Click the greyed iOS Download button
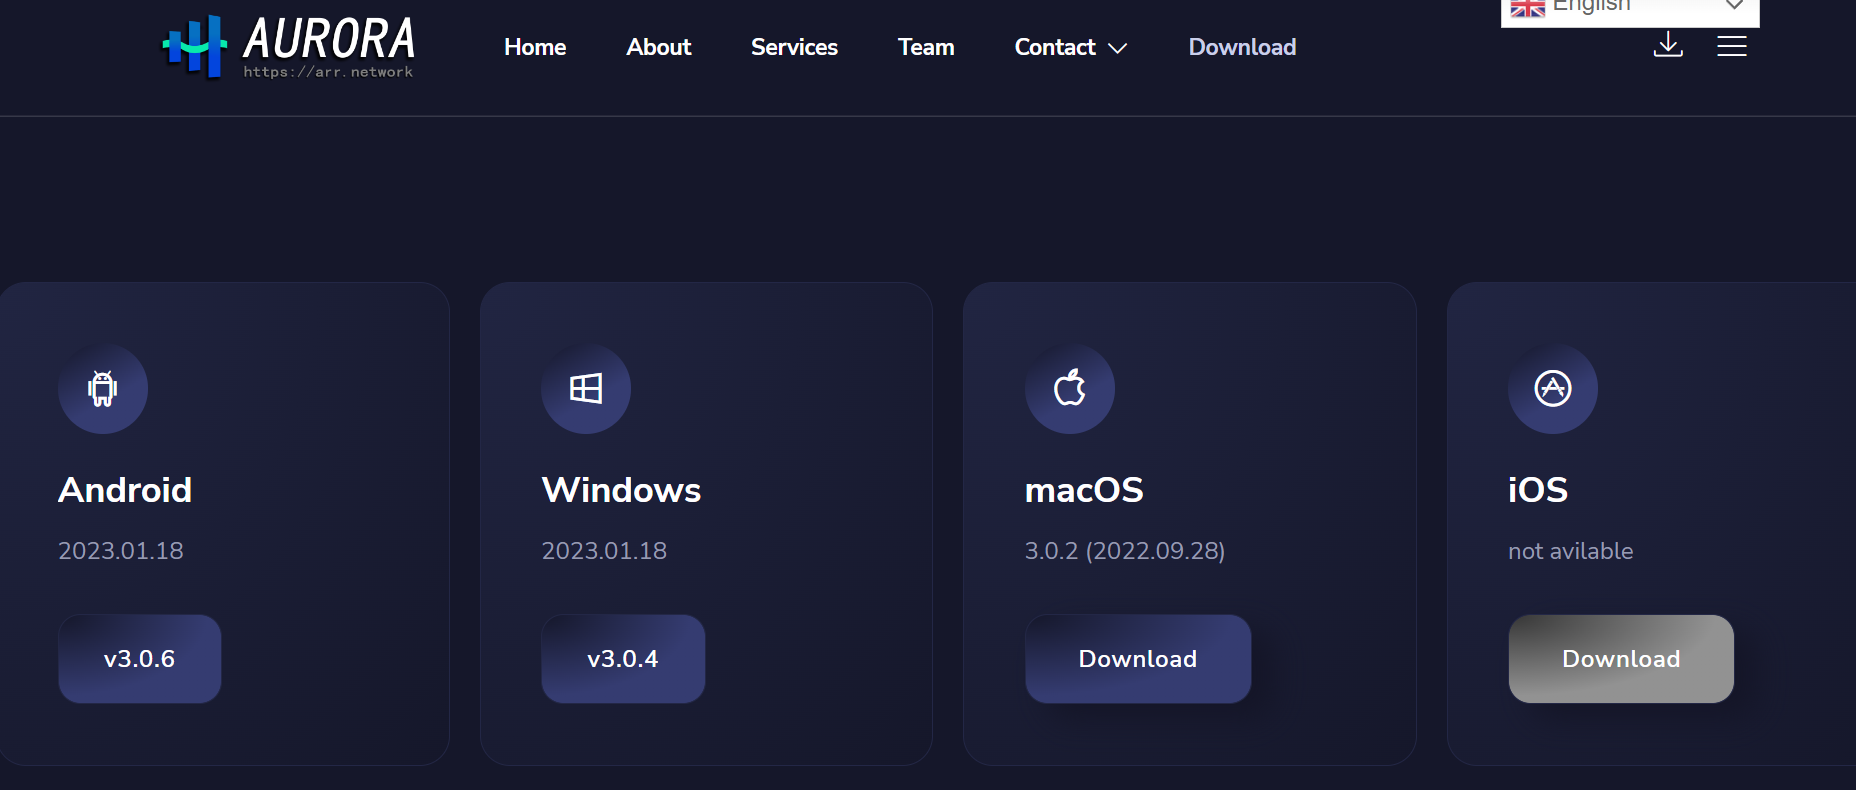Image resolution: width=1856 pixels, height=790 pixels. [x=1621, y=659]
